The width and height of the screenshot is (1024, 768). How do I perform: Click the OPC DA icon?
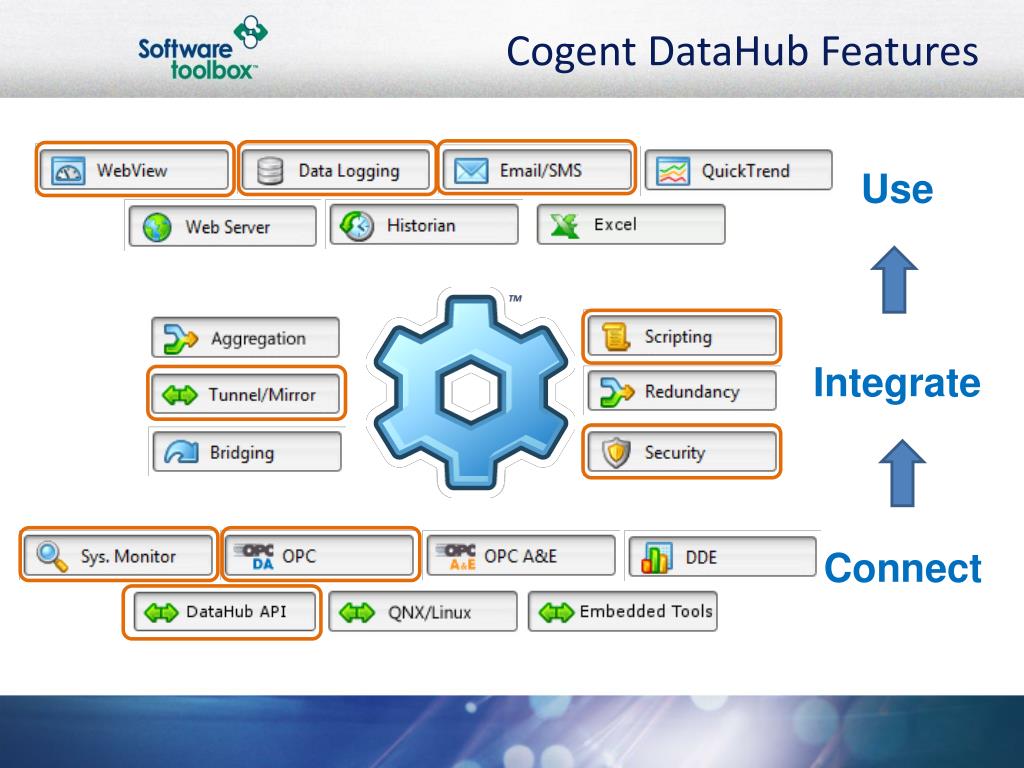[x=255, y=556]
